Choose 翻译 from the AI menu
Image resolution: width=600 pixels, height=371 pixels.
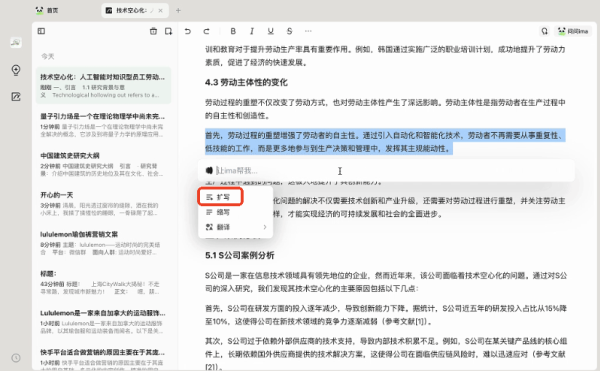pos(235,227)
